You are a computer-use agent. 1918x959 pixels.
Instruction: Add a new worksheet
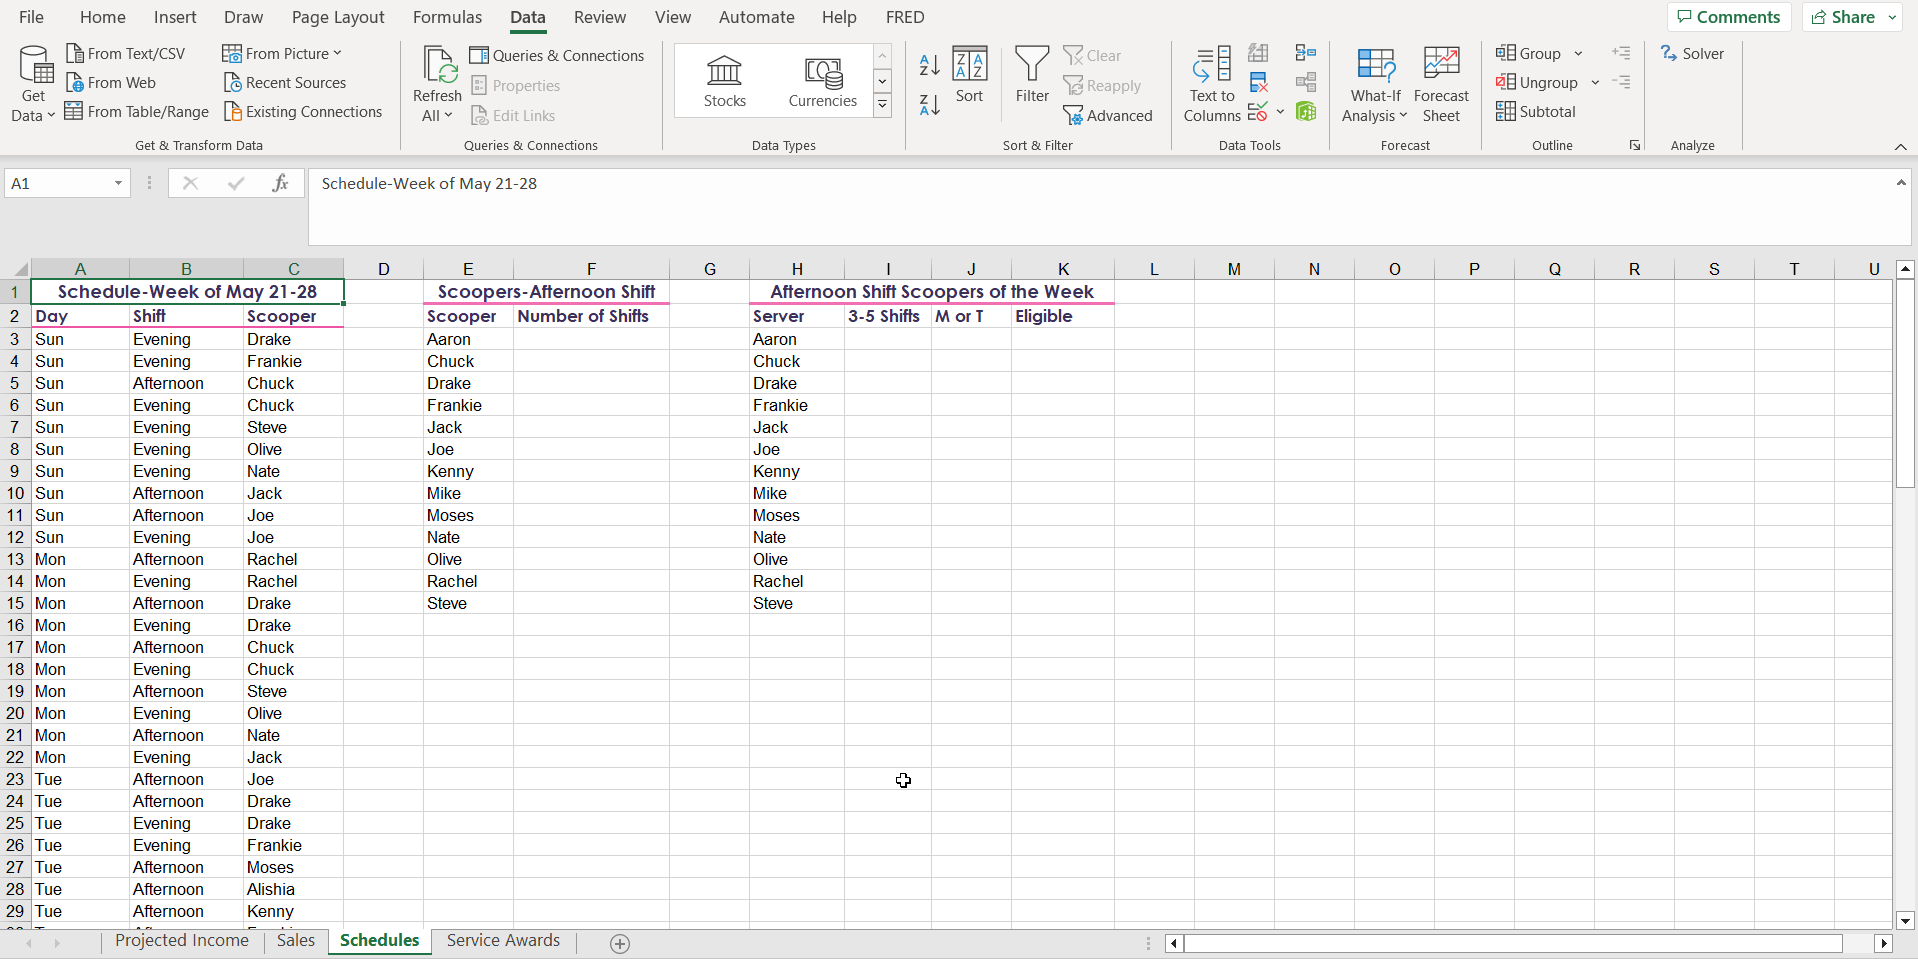coord(620,943)
